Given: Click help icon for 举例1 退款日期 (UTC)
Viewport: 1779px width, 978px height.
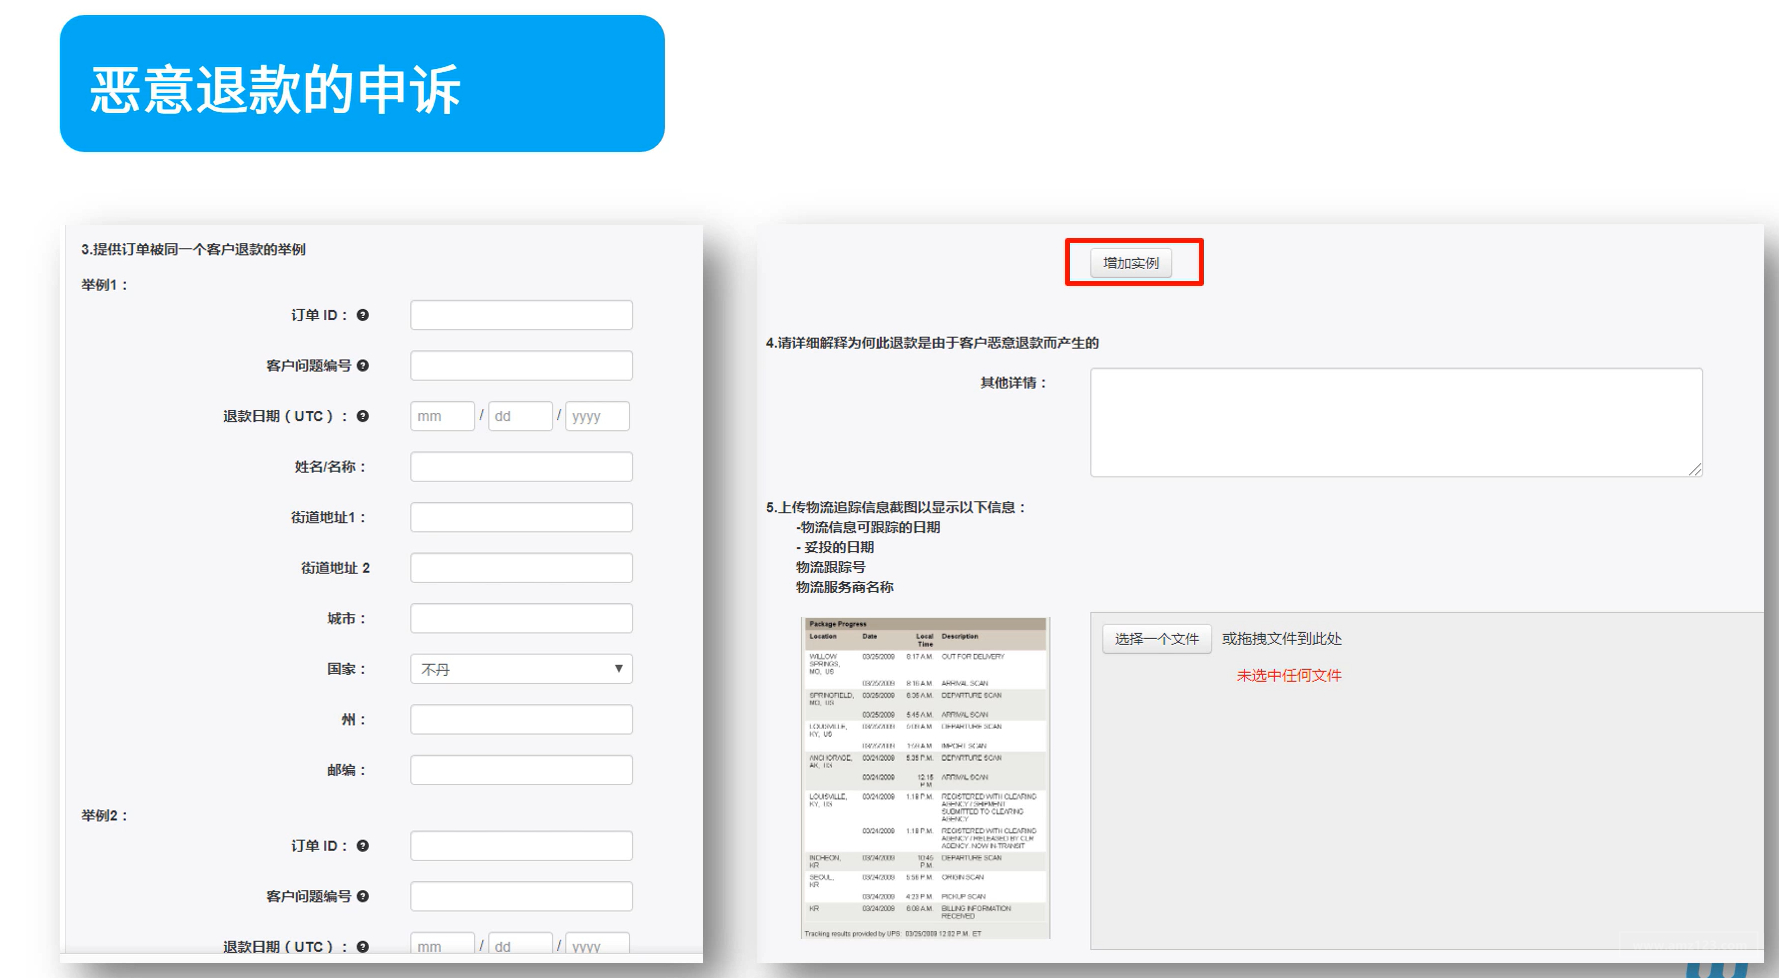Looking at the screenshot, I should click(363, 416).
